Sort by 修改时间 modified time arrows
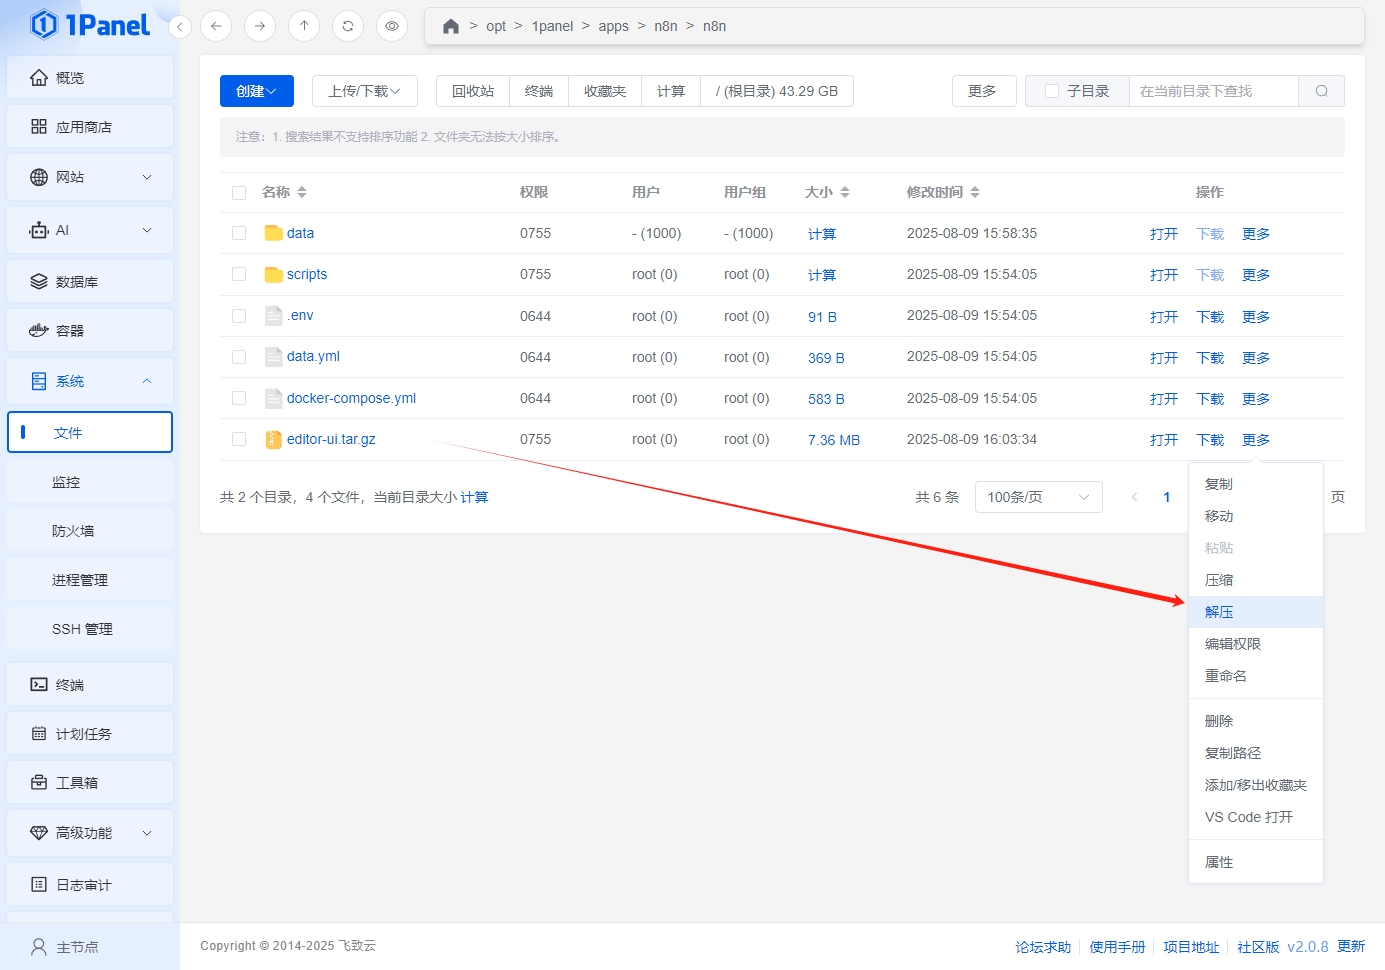Image resolution: width=1385 pixels, height=970 pixels. pyautogui.click(x=975, y=192)
